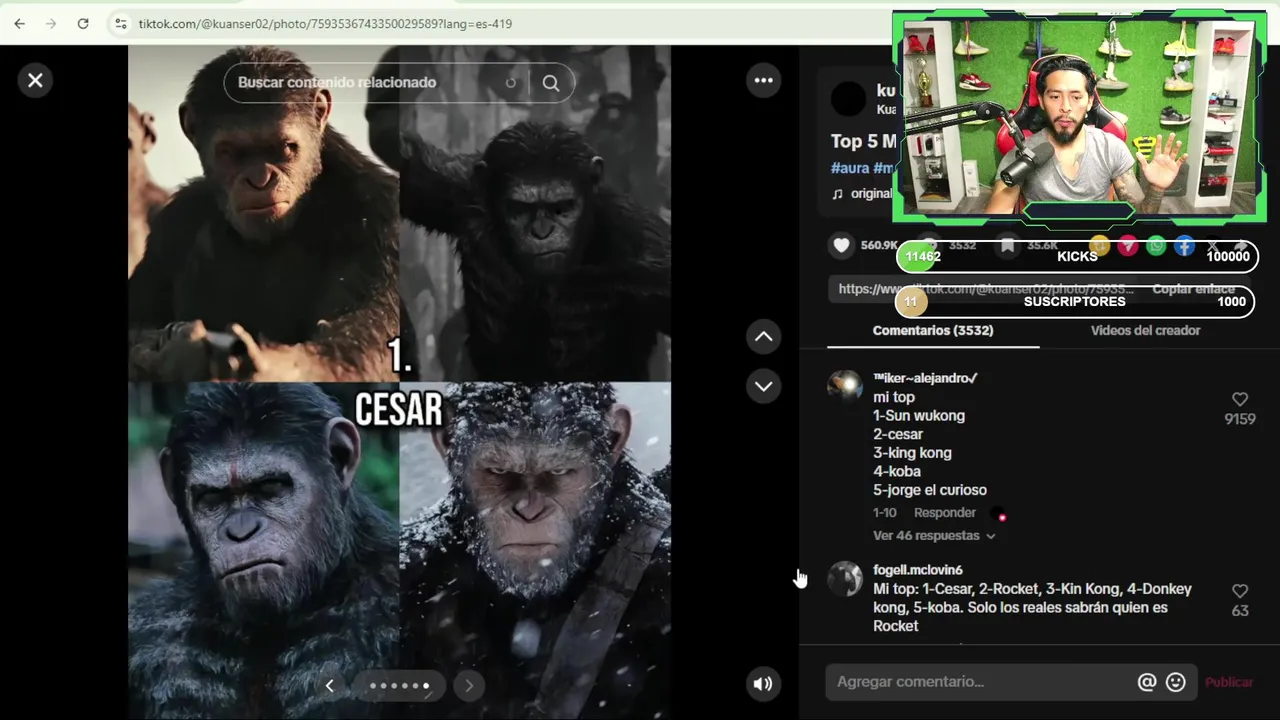Viewport: 1280px width, 720px height.
Task: Close the photo viewer with the X
Action: pos(35,80)
